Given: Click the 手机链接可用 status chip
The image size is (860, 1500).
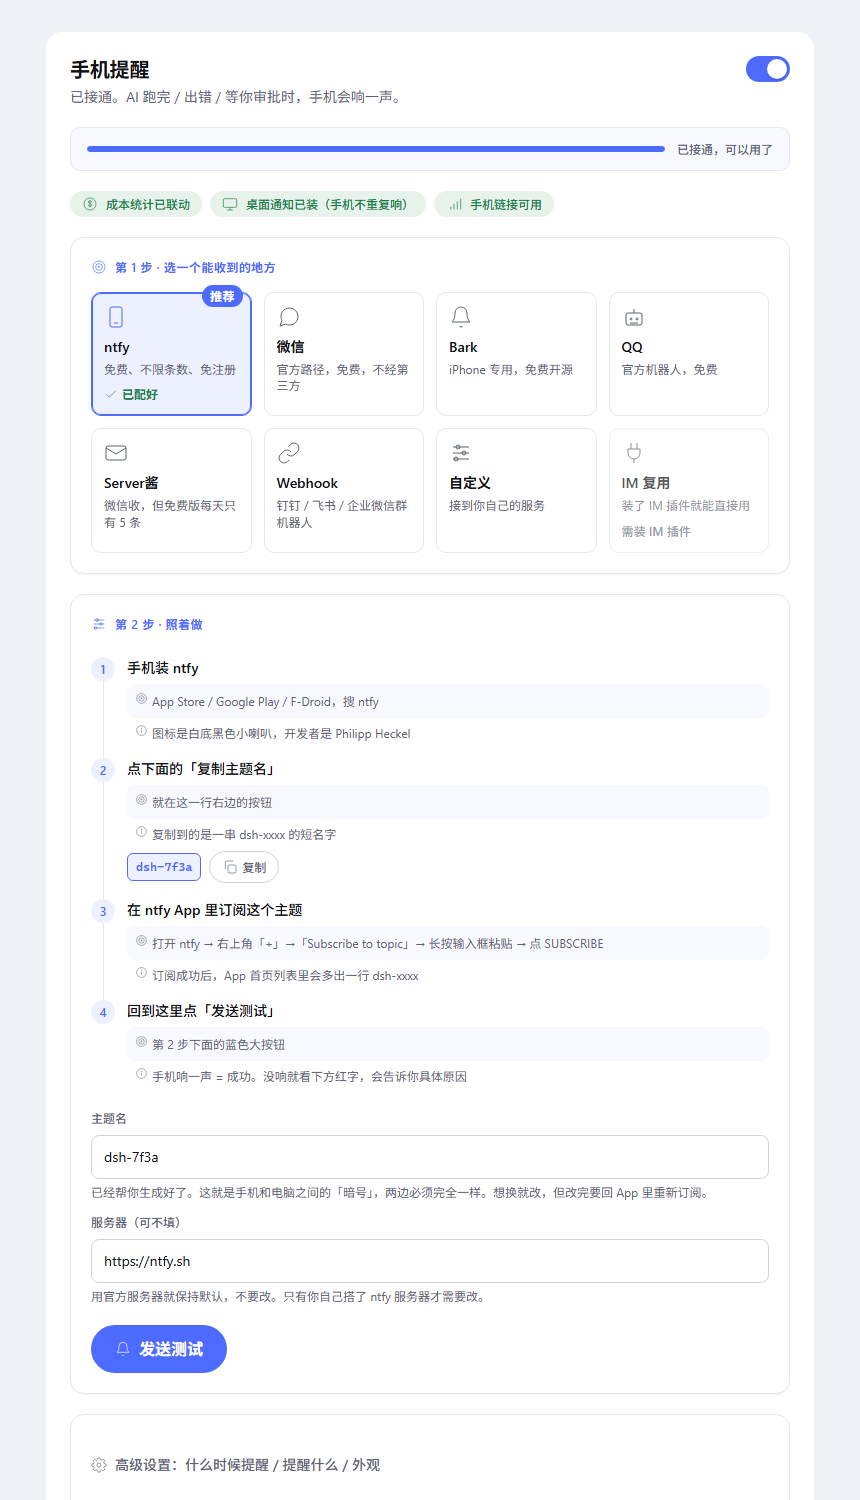Looking at the screenshot, I should [494, 204].
